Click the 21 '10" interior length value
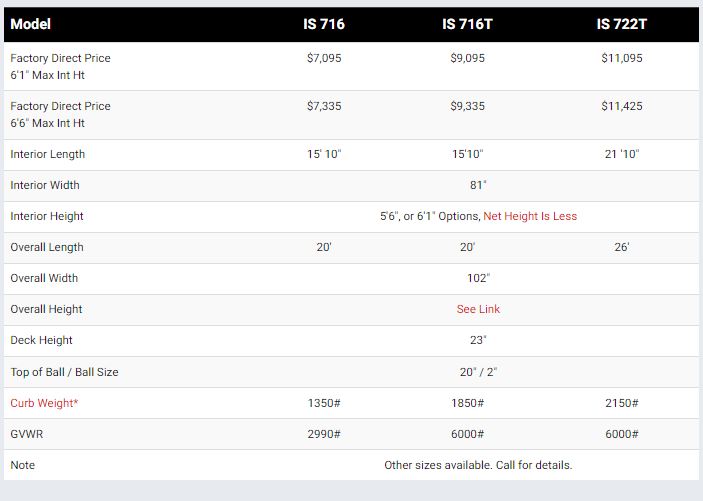Viewport: 703px width, 501px height. point(622,154)
